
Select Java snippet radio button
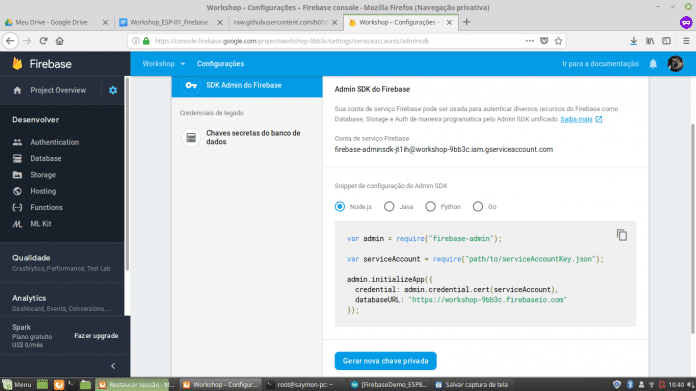click(389, 206)
